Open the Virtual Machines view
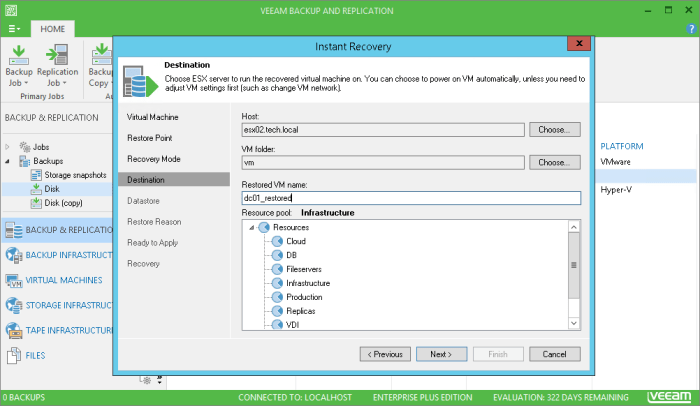The width and height of the screenshot is (700, 406). [x=58, y=280]
